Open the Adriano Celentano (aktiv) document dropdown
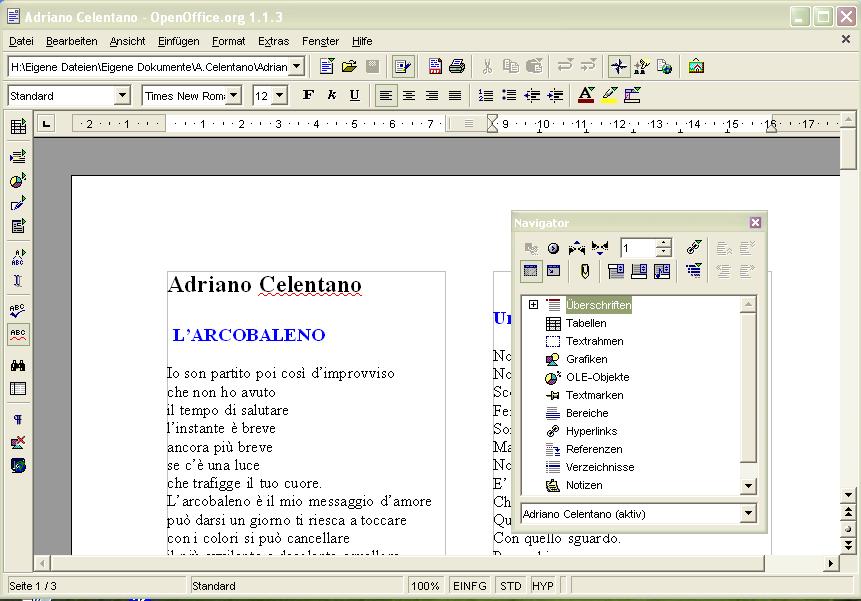861x601 pixels. pos(748,514)
